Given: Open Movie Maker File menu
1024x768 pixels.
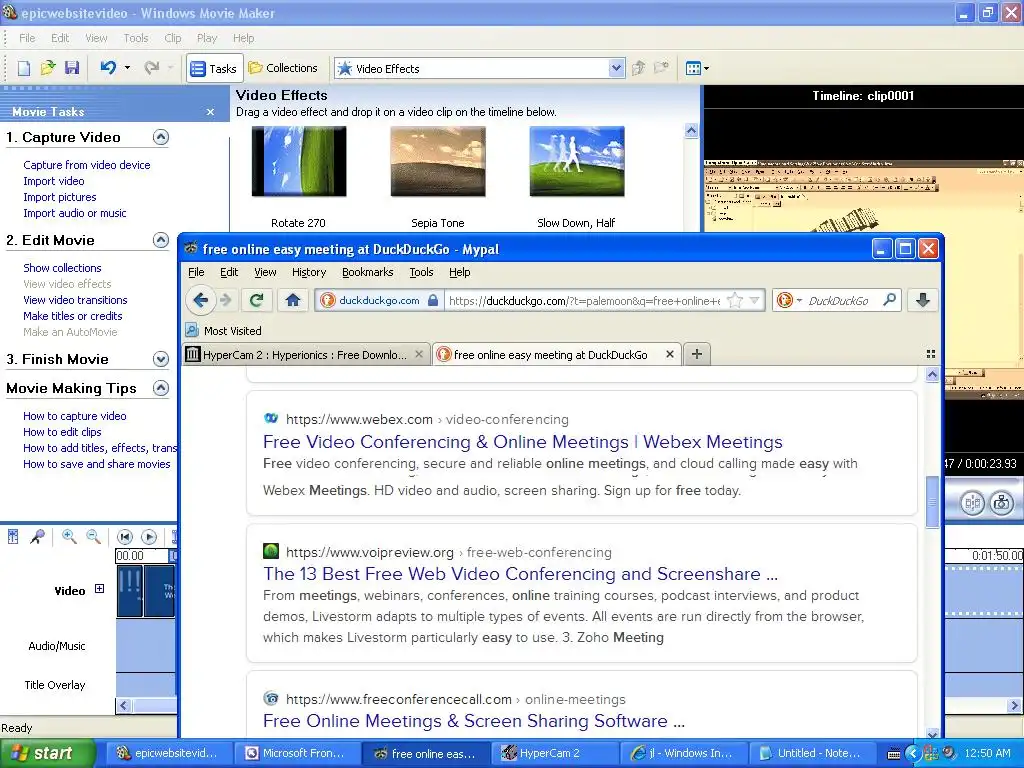Looking at the screenshot, I should point(27,38).
